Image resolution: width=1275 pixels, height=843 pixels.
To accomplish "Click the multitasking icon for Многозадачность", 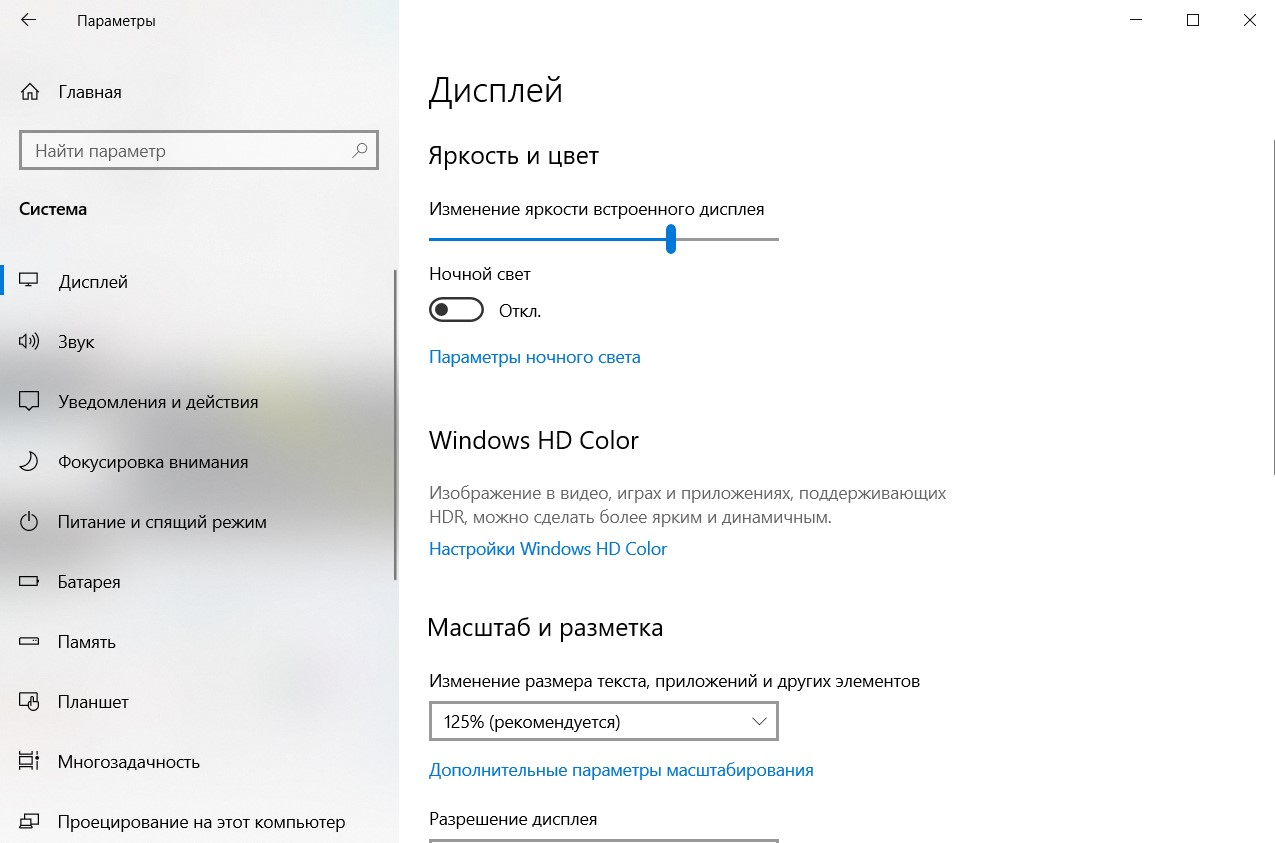I will click(29, 761).
